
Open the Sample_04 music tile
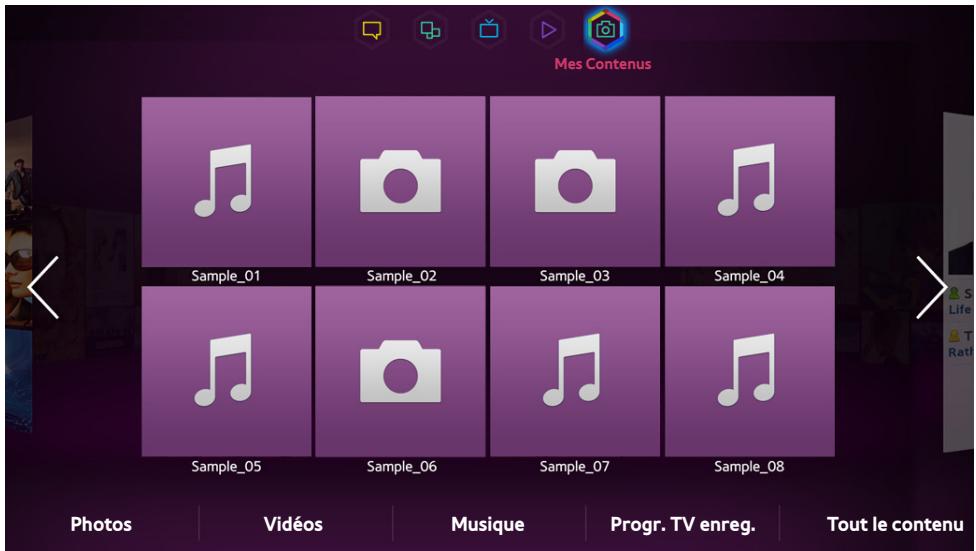749,182
